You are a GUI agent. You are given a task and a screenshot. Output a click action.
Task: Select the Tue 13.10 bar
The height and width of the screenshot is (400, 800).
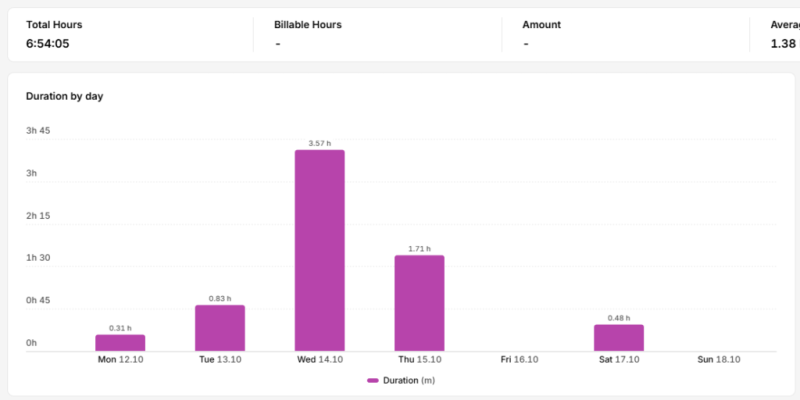click(x=220, y=328)
